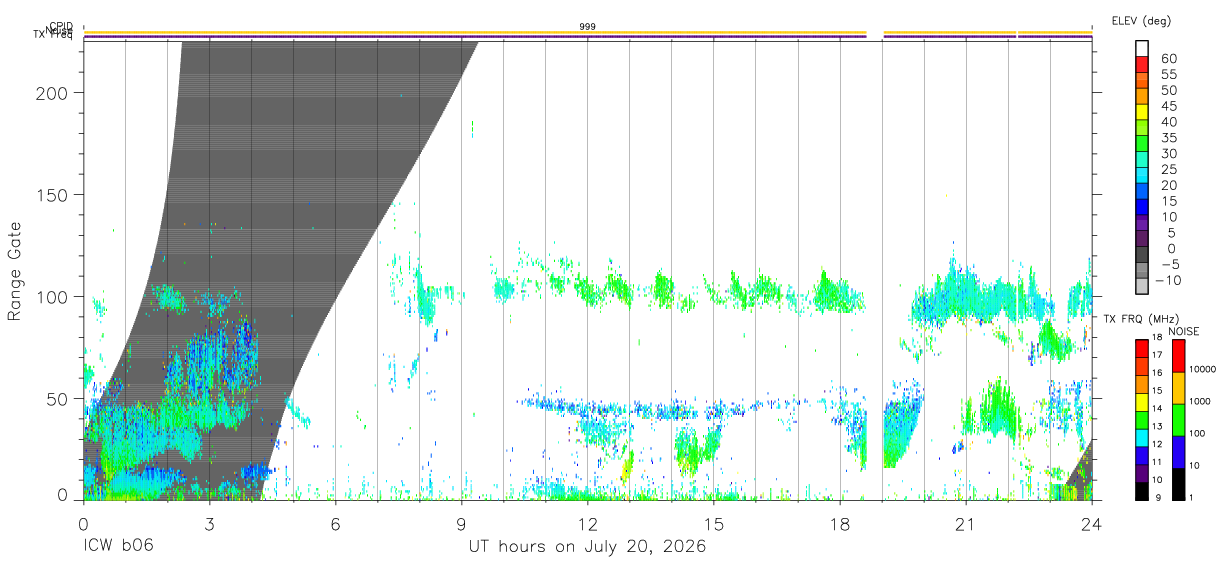Click the 21 tick on UT hours axis
The height and width of the screenshot is (567, 1228).
[965, 524]
